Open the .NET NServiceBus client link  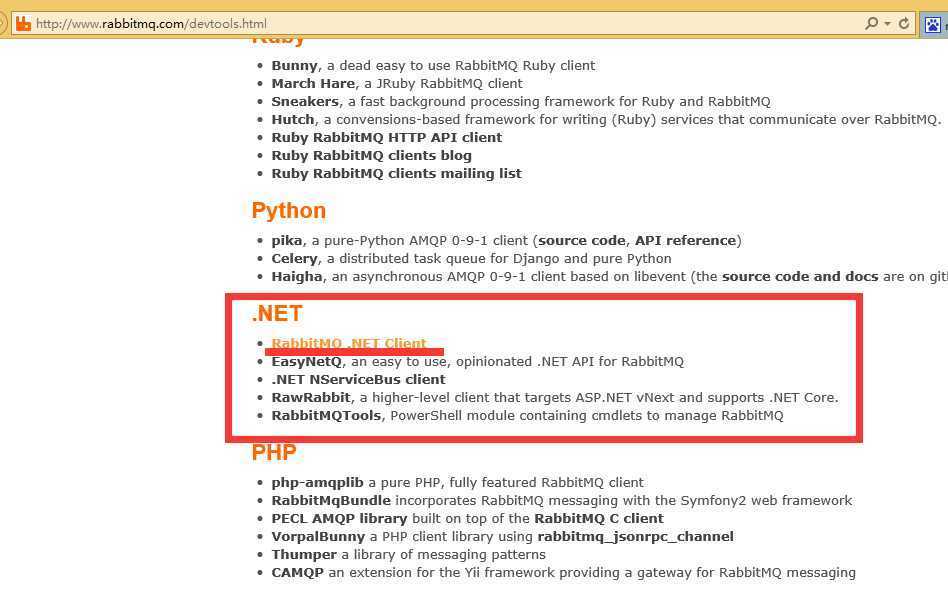click(x=359, y=380)
